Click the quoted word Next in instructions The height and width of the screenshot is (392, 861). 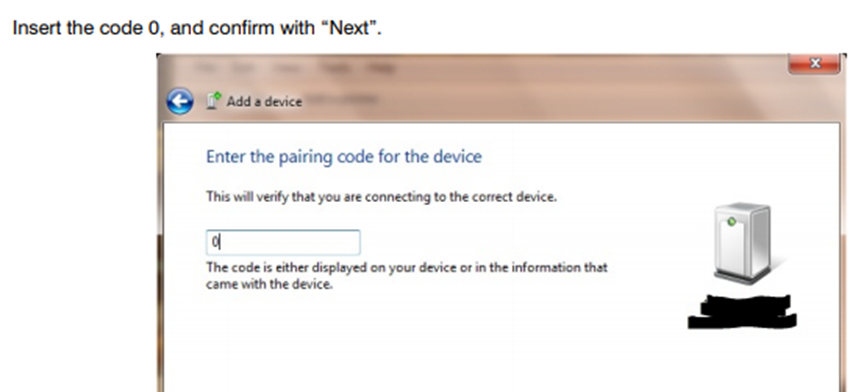[350, 27]
